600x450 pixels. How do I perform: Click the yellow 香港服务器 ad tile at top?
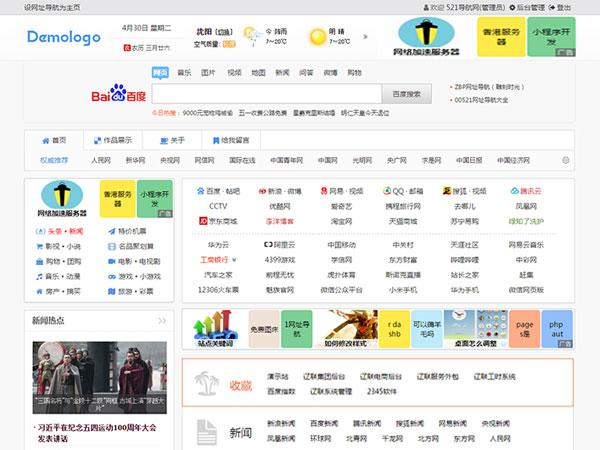(x=501, y=37)
